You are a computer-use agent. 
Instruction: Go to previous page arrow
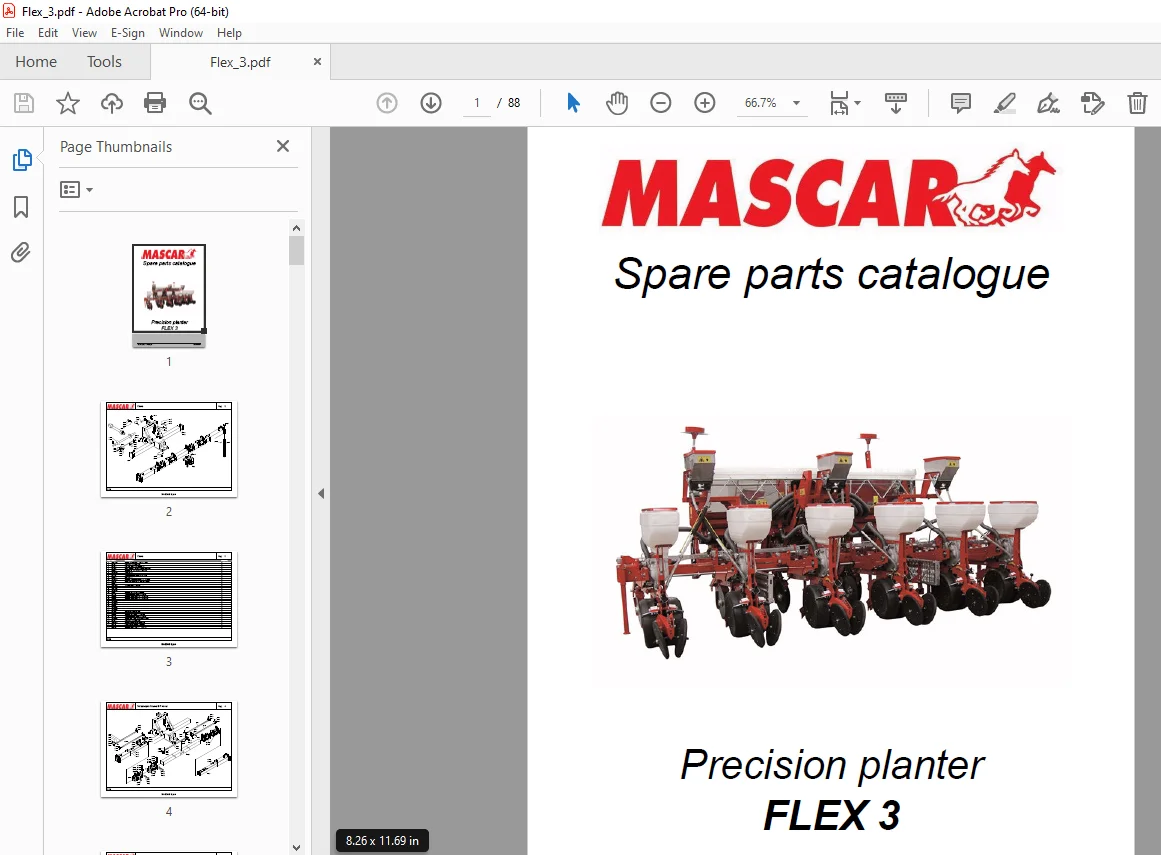tap(387, 103)
